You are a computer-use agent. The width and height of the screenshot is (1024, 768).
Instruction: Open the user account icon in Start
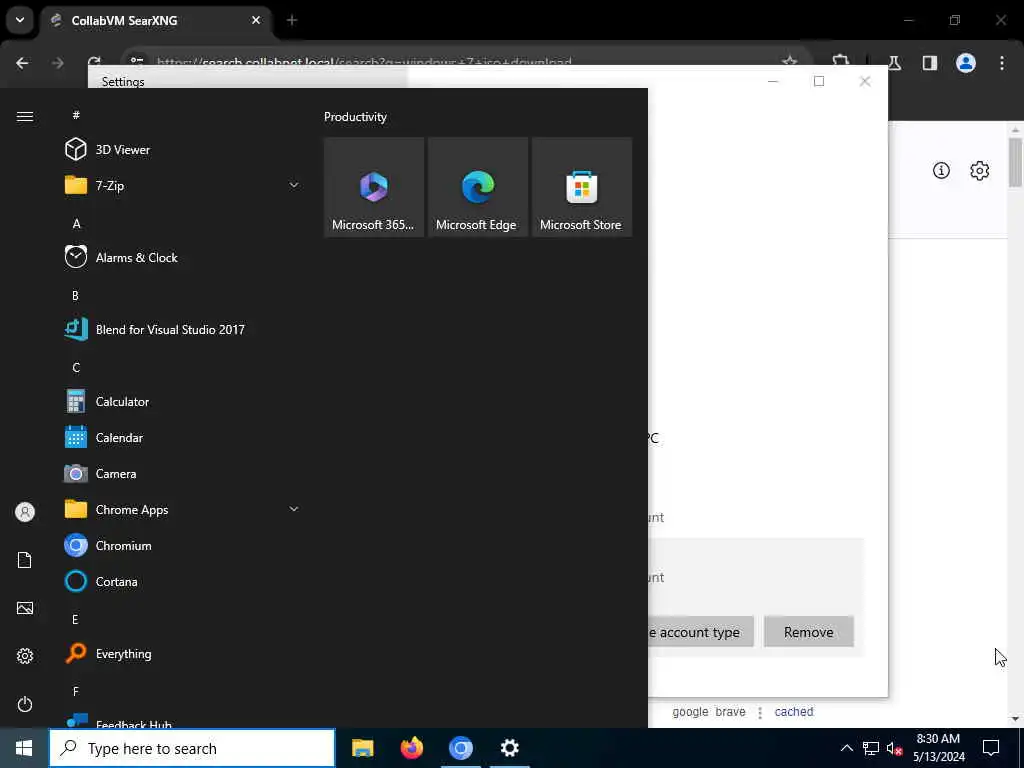point(25,512)
